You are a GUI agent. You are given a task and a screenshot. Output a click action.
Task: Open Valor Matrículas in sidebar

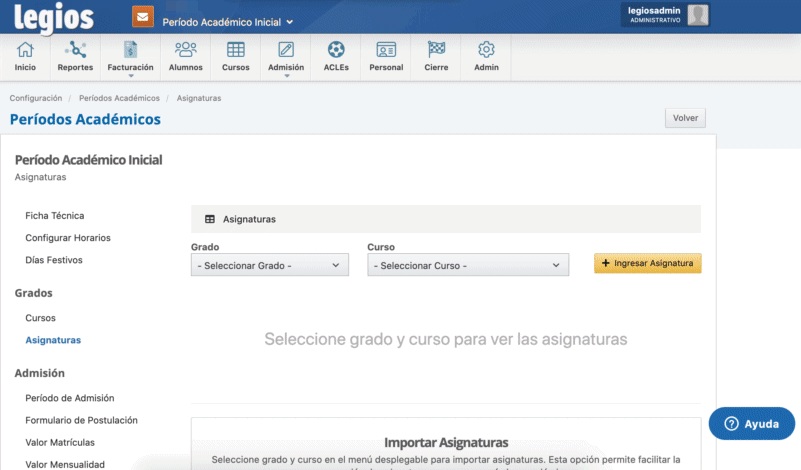point(60,442)
